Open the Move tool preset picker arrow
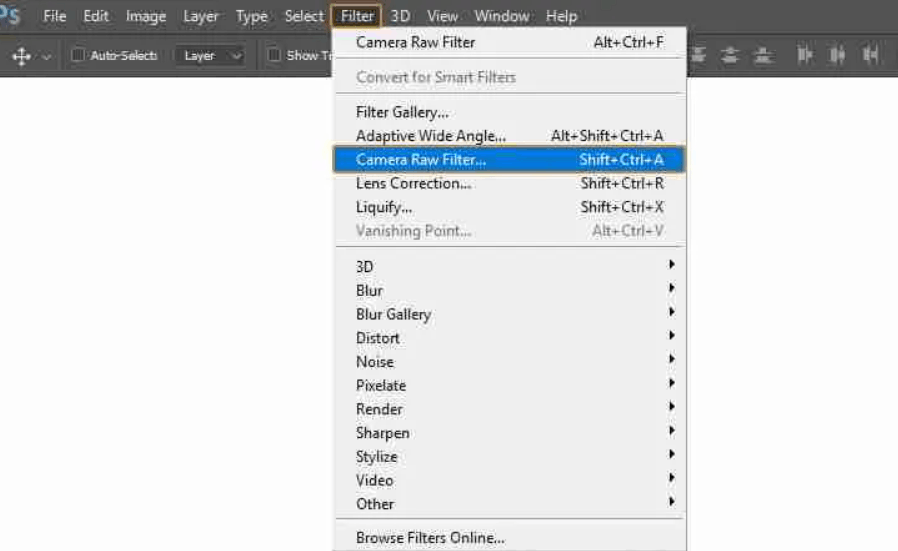This screenshot has width=898, height=551. coord(47,57)
